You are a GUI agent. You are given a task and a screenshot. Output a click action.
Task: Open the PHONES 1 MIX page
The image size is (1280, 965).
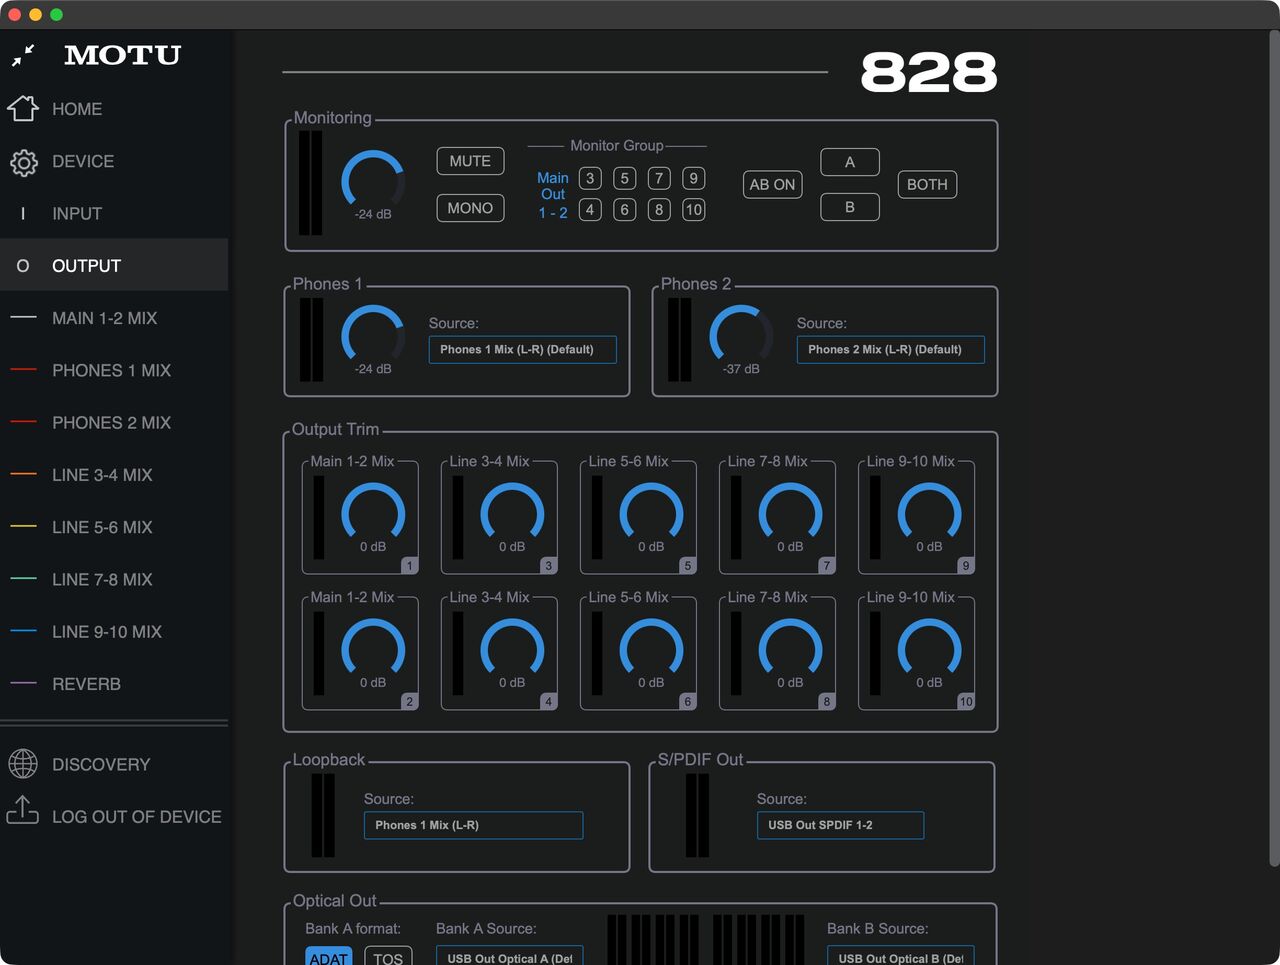pyautogui.click(x=114, y=370)
